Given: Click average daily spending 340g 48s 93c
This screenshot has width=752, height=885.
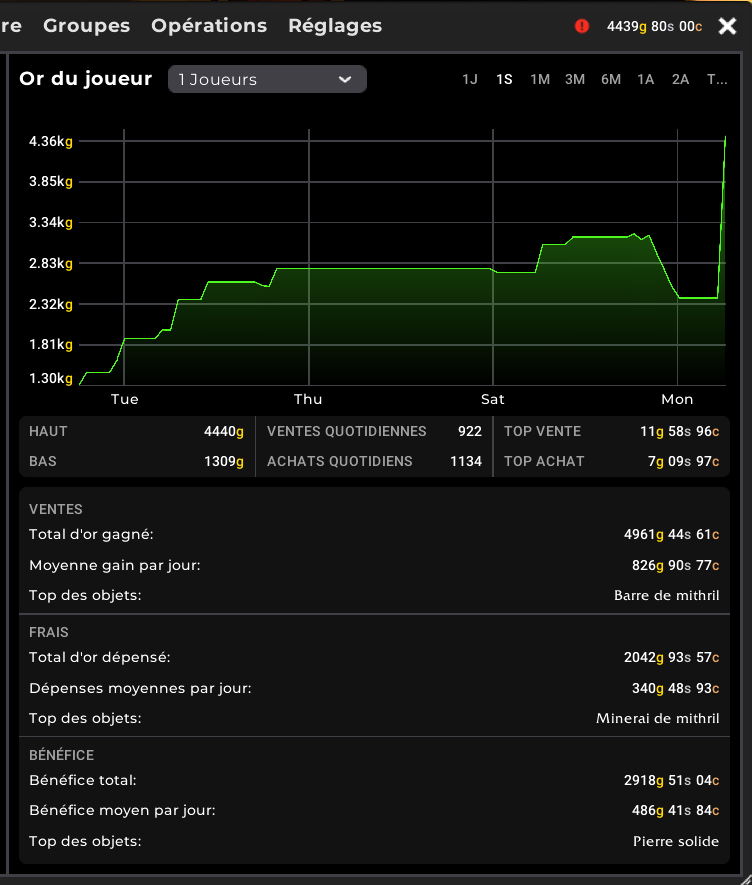Looking at the screenshot, I should [x=675, y=689].
